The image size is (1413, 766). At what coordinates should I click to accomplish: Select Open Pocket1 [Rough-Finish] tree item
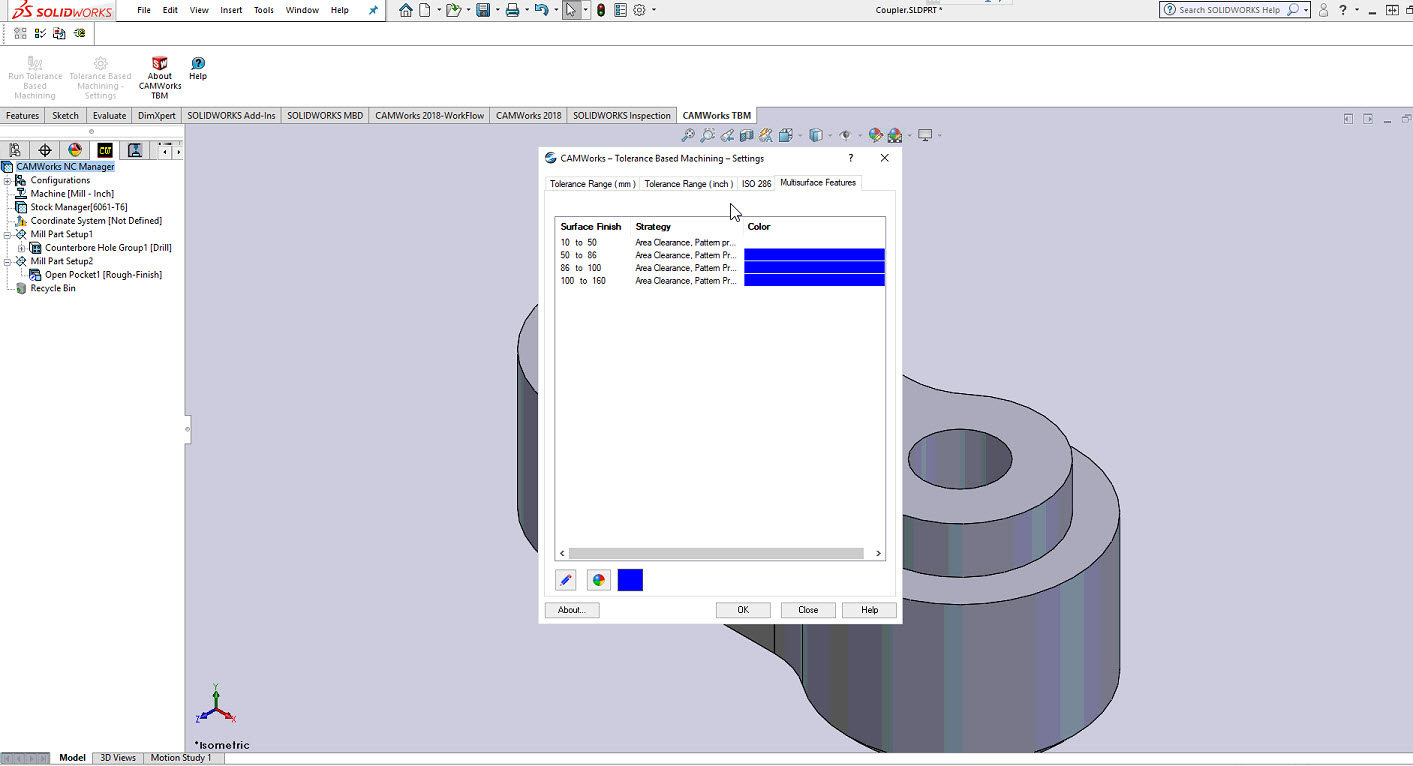click(x=103, y=275)
